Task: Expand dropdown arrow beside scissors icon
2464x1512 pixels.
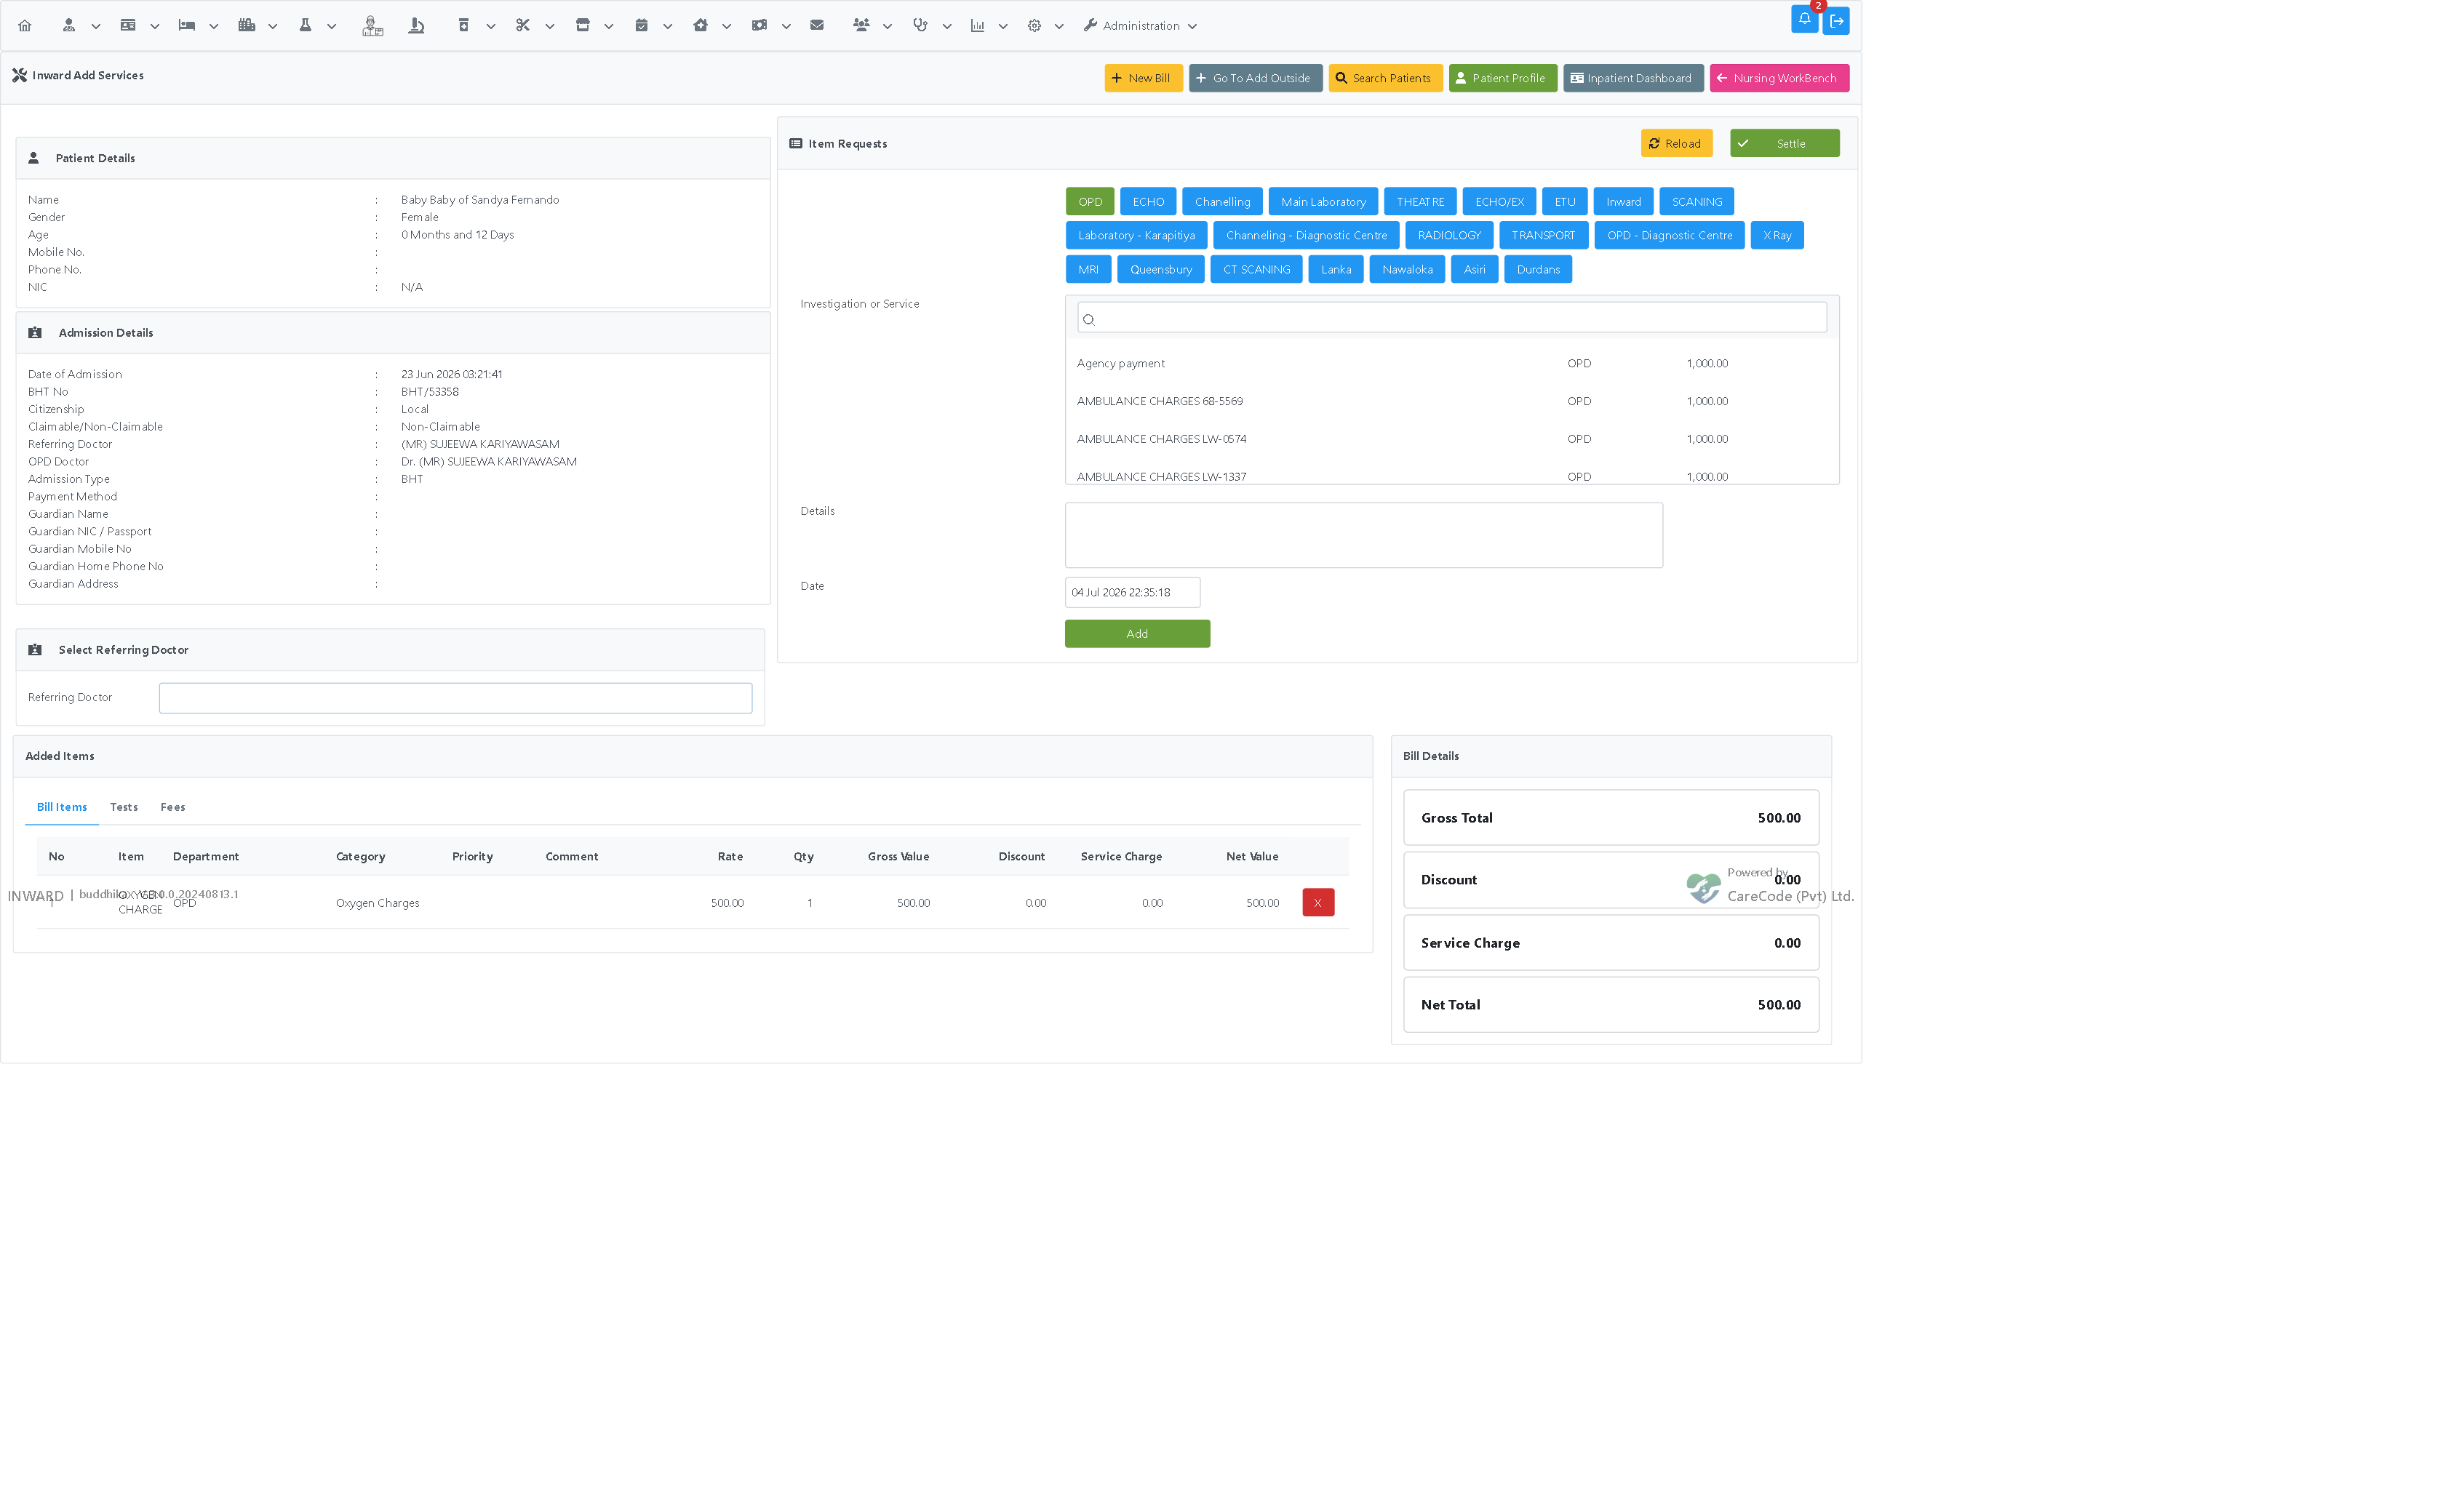Action: 550,27
